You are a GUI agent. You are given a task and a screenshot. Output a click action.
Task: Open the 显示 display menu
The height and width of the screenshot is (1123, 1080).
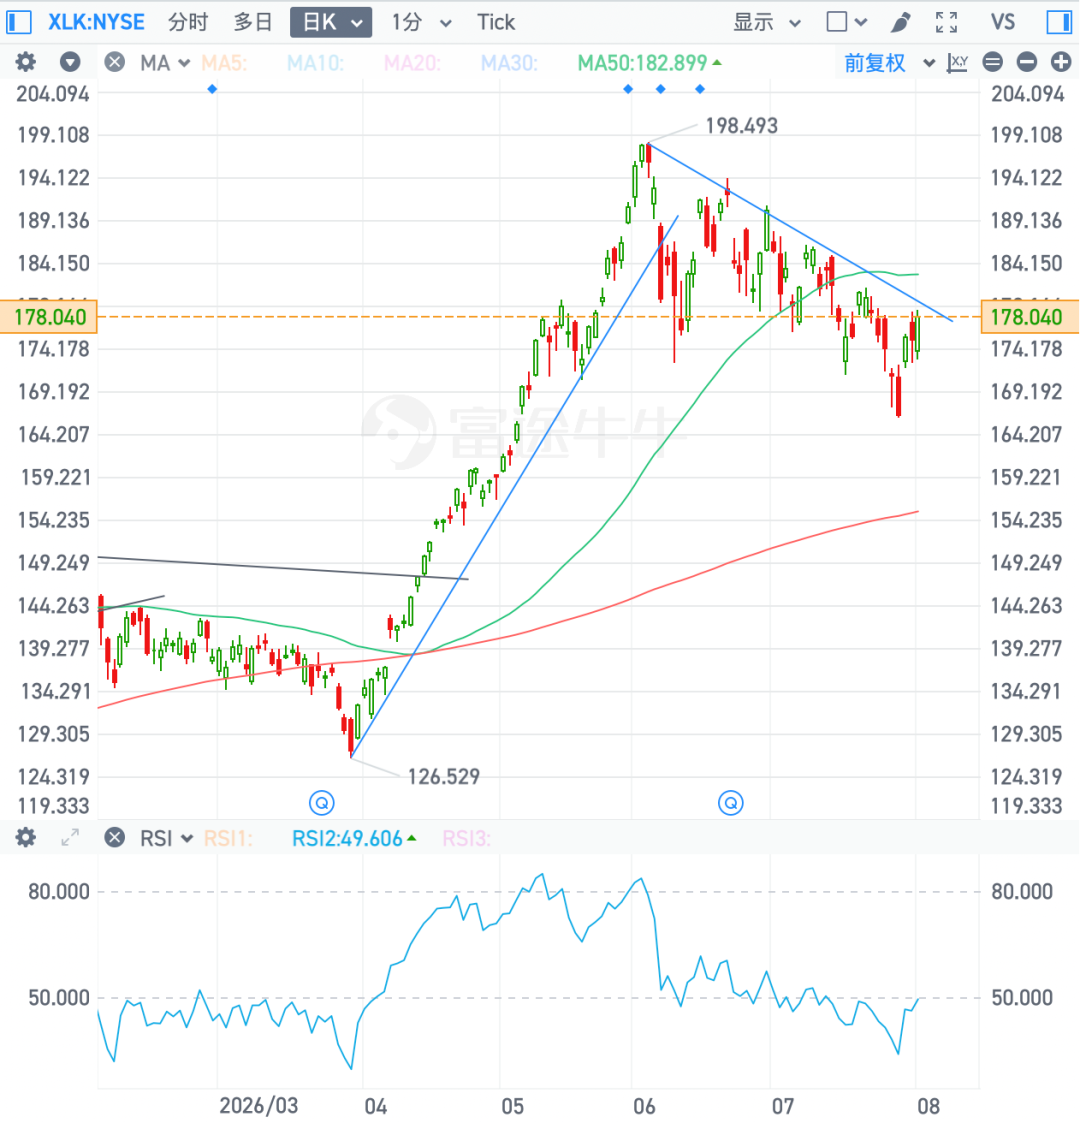[766, 22]
